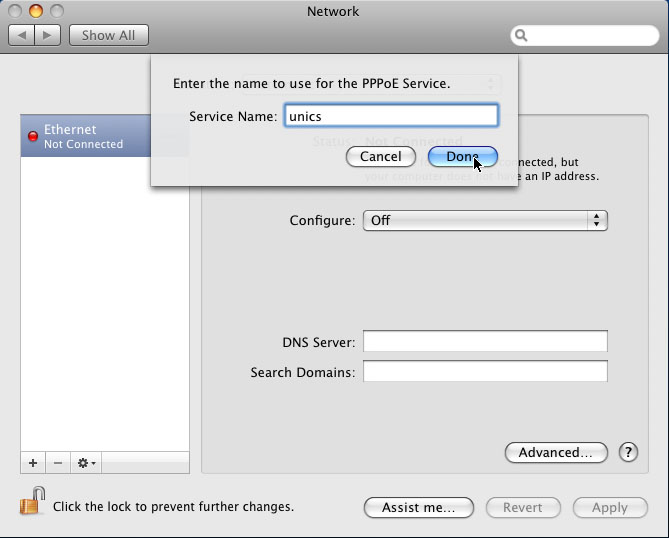Apply the network changes
Viewport: 669px width, 538px height.
point(610,507)
